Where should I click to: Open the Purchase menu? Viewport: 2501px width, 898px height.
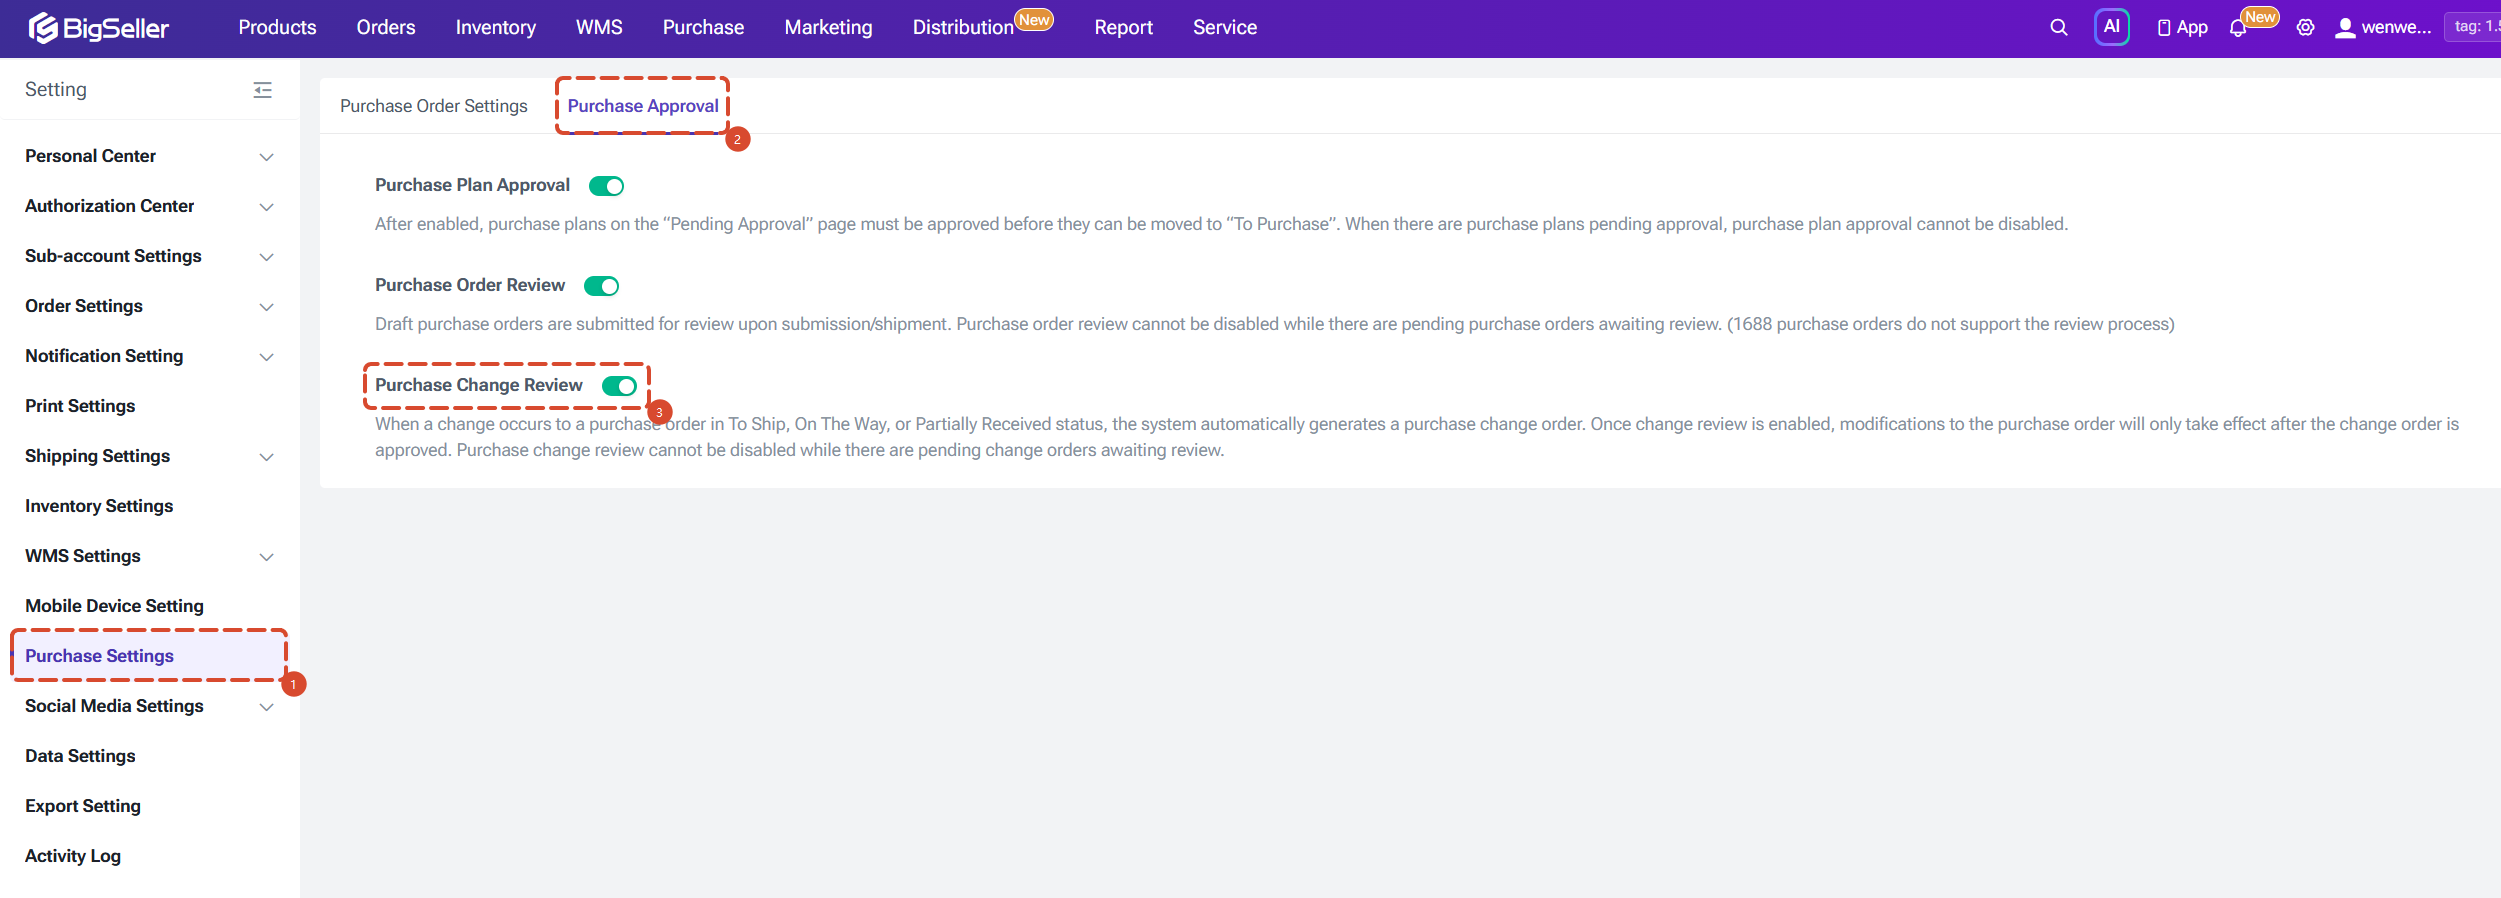703,28
